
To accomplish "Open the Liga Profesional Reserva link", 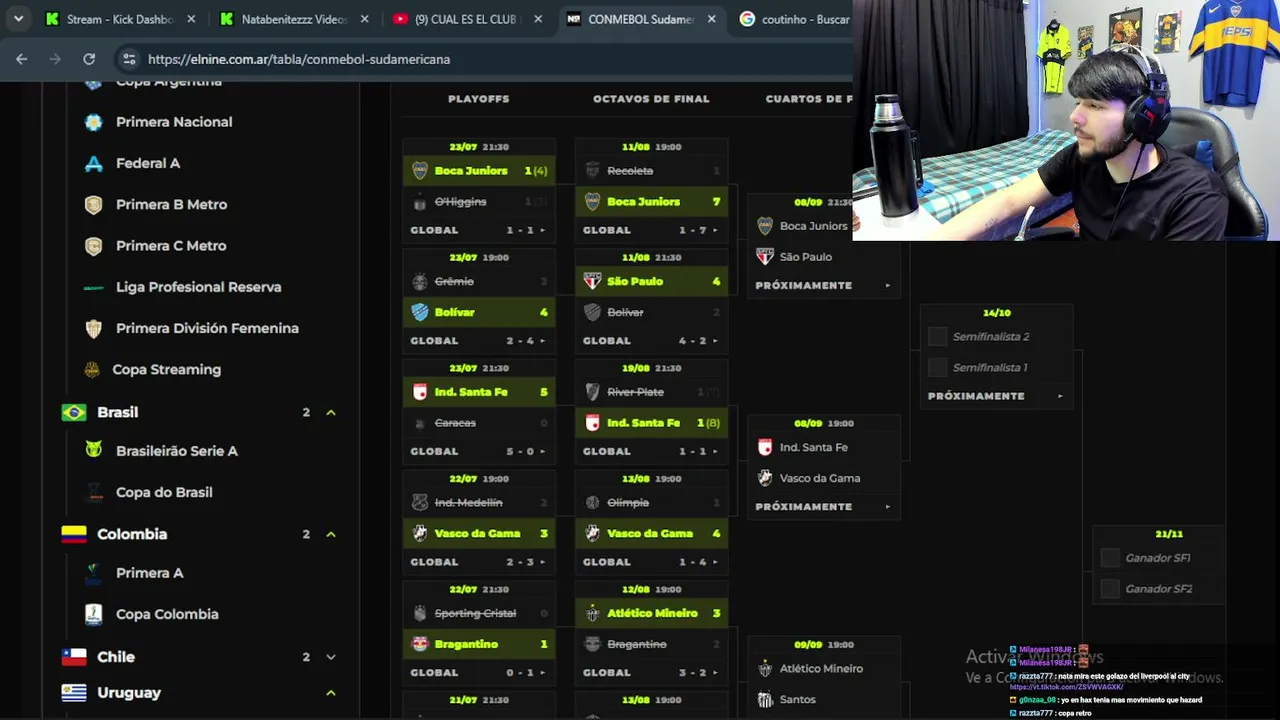I will [198, 287].
